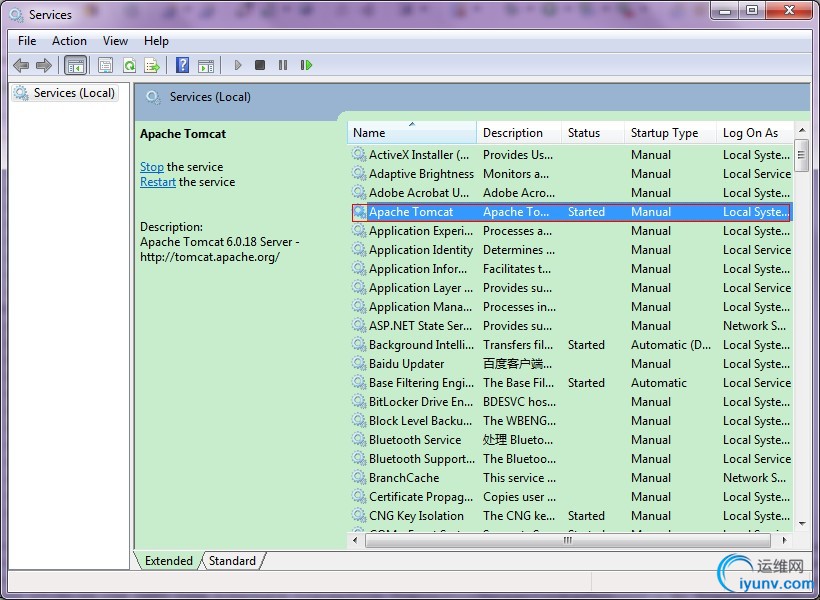This screenshot has height=600, width=820.
Task: Open the Action menu
Action: tap(70, 41)
